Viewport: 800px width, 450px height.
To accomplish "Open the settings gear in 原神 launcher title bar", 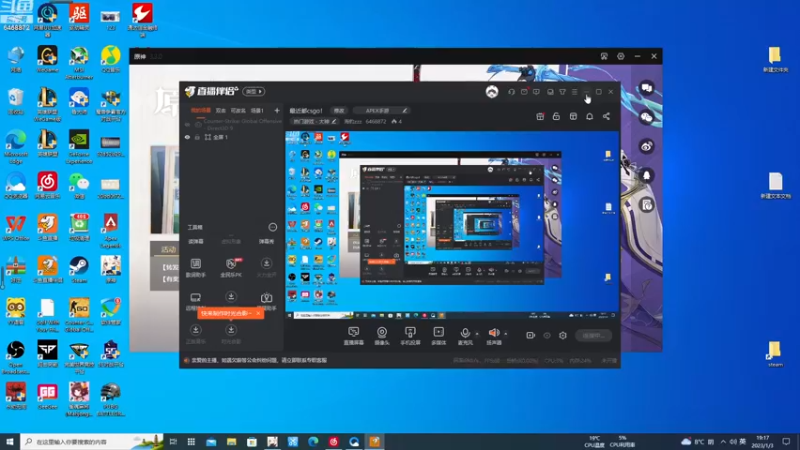I will (620, 56).
